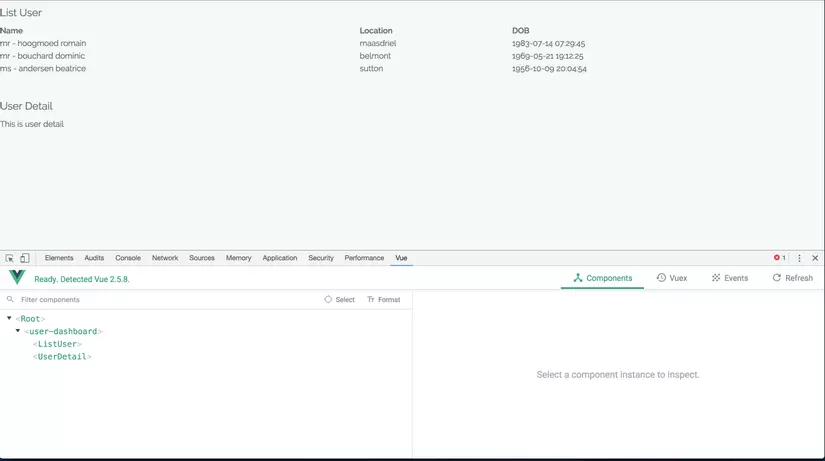Click the Format button
Screen dimensions: 825x461
pyautogui.click(x=384, y=299)
